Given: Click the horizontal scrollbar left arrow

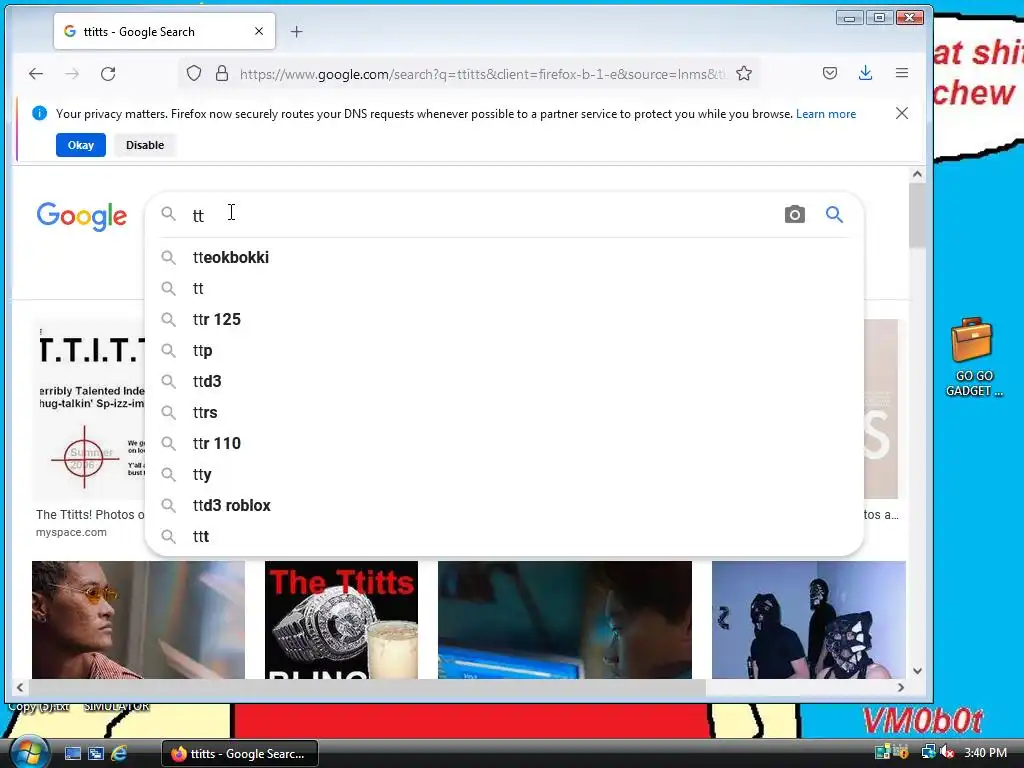Looking at the screenshot, I should (20, 687).
